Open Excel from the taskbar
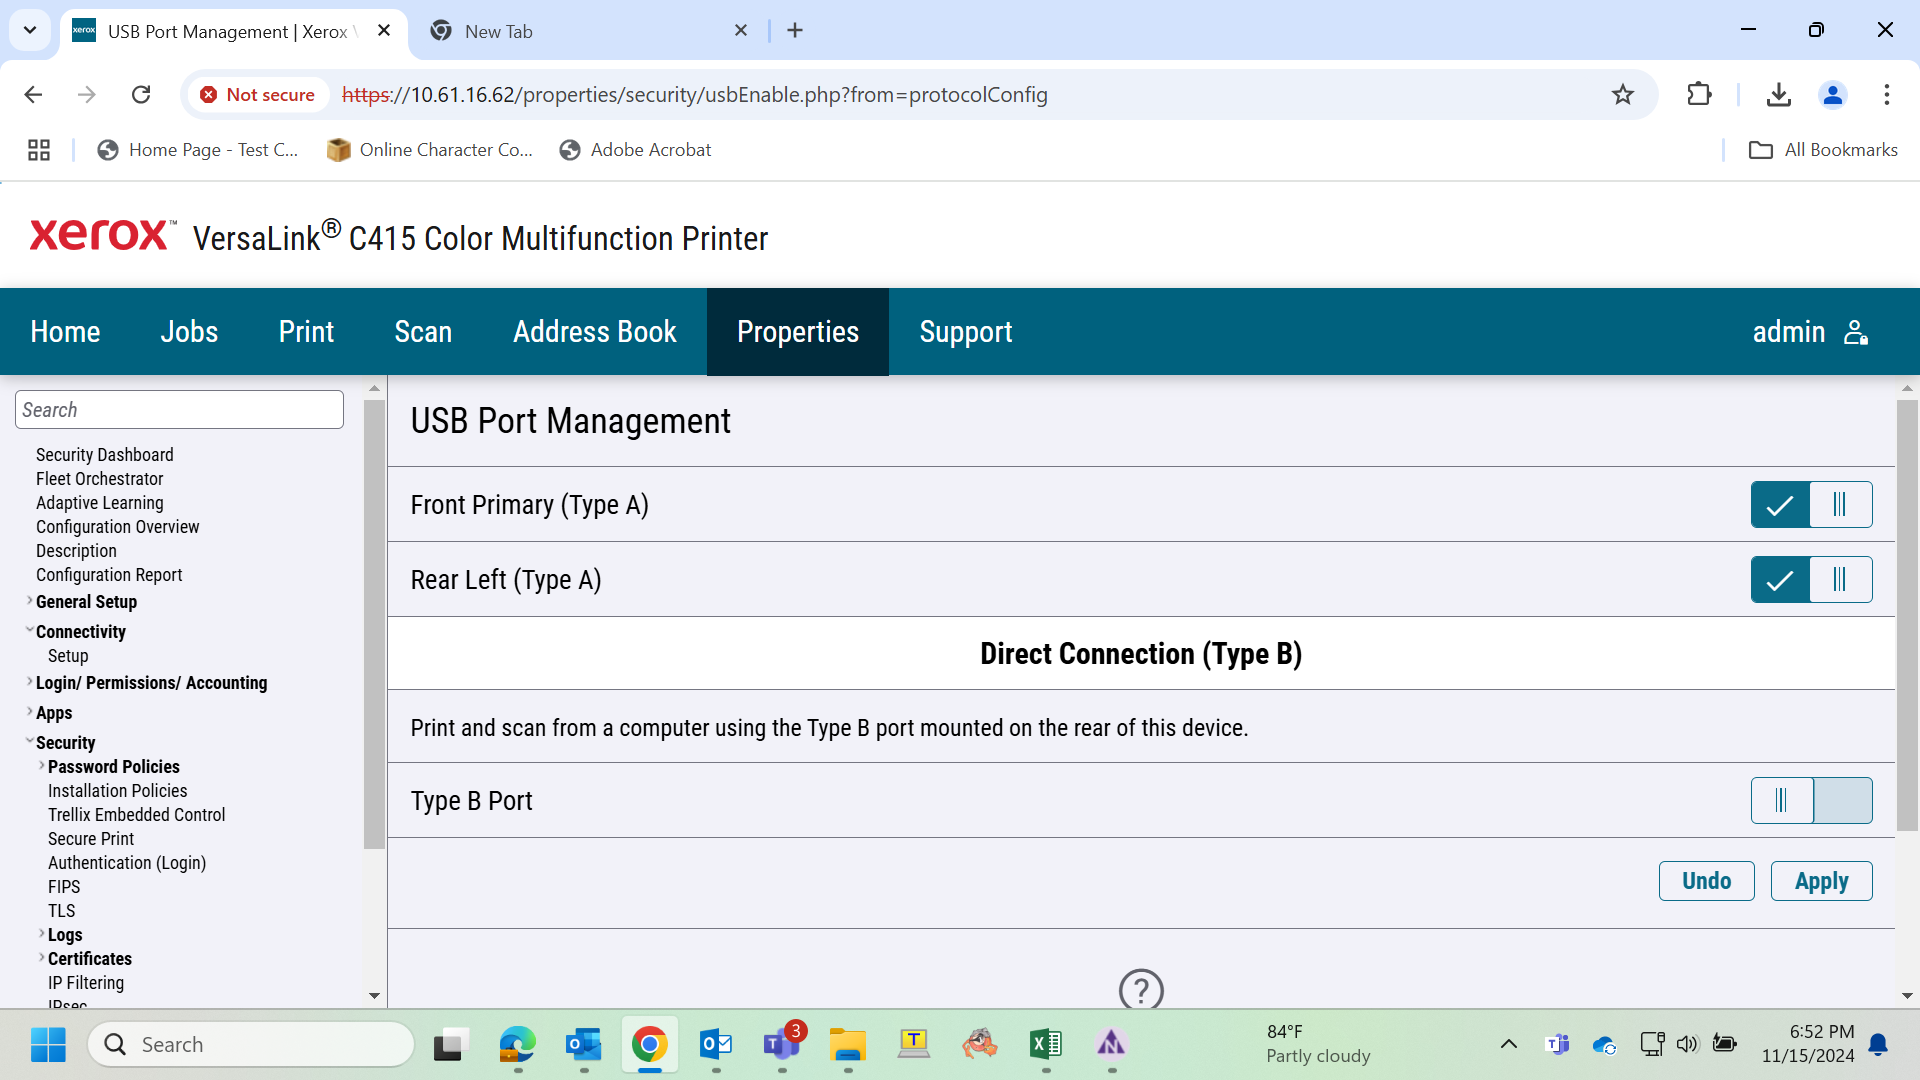Image resolution: width=1920 pixels, height=1080 pixels. coord(1045,1044)
